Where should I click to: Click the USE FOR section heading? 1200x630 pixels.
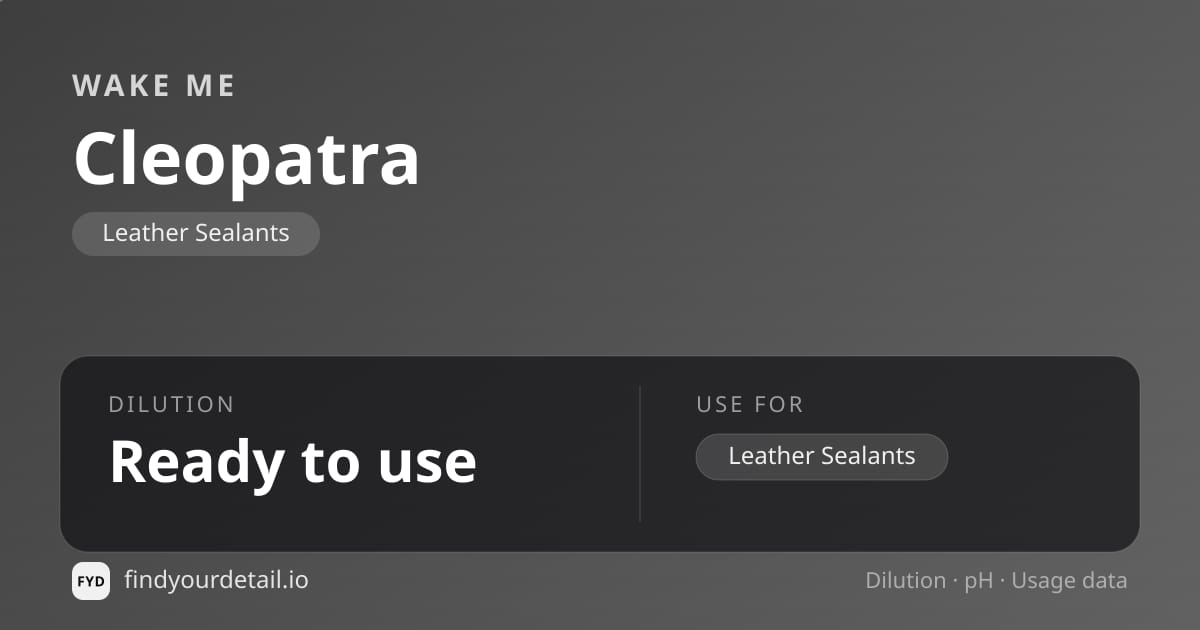[750, 405]
